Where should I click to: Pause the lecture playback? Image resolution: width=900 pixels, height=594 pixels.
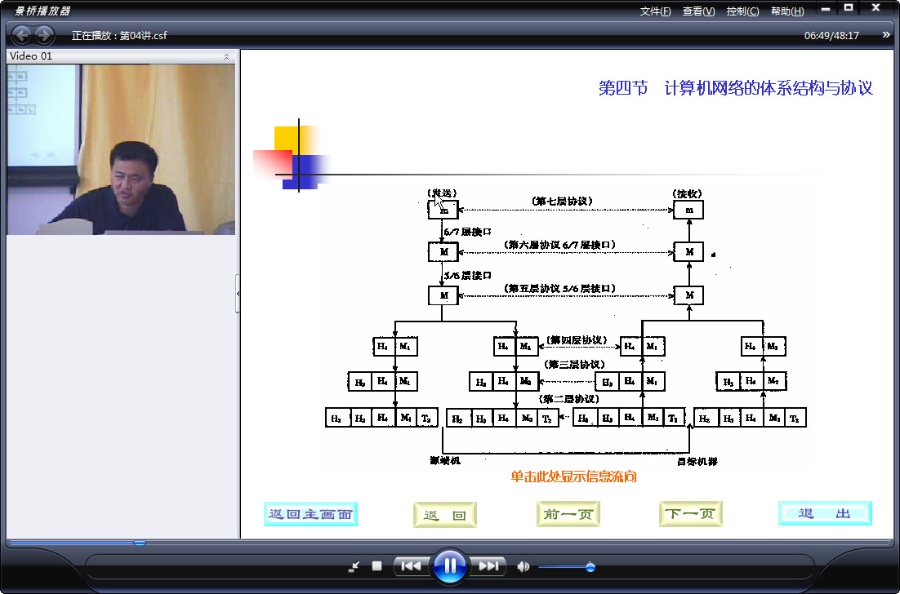[x=449, y=566]
